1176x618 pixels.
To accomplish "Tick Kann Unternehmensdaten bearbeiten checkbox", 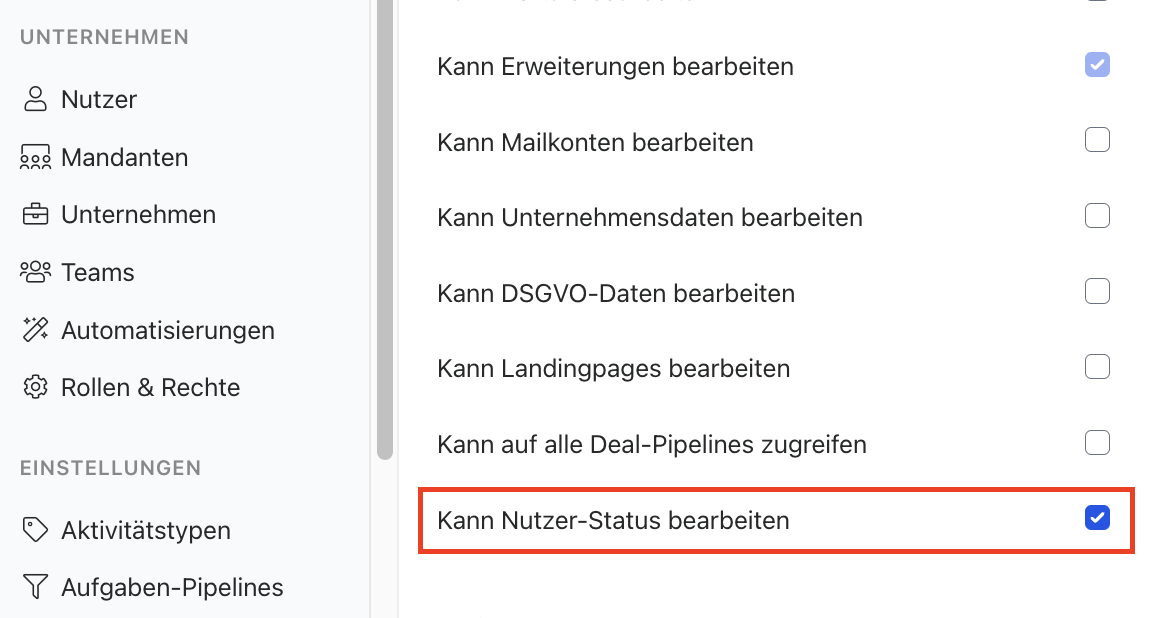I will coord(1097,216).
